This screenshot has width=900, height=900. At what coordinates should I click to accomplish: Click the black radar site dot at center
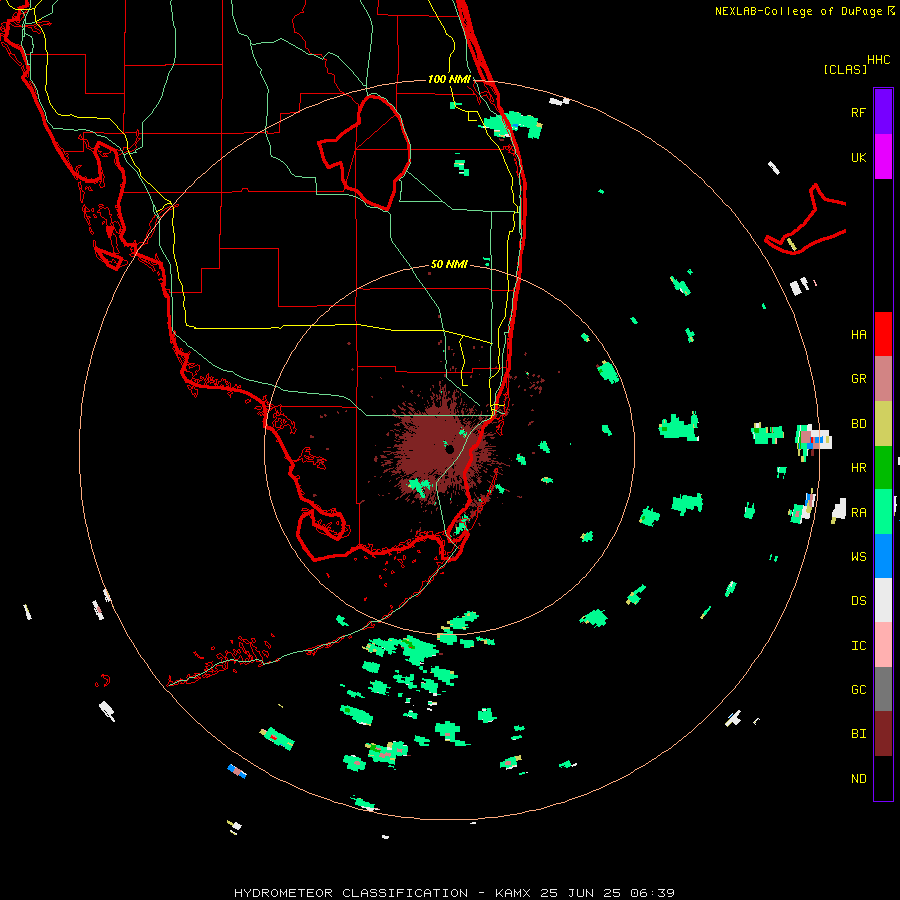point(450,449)
